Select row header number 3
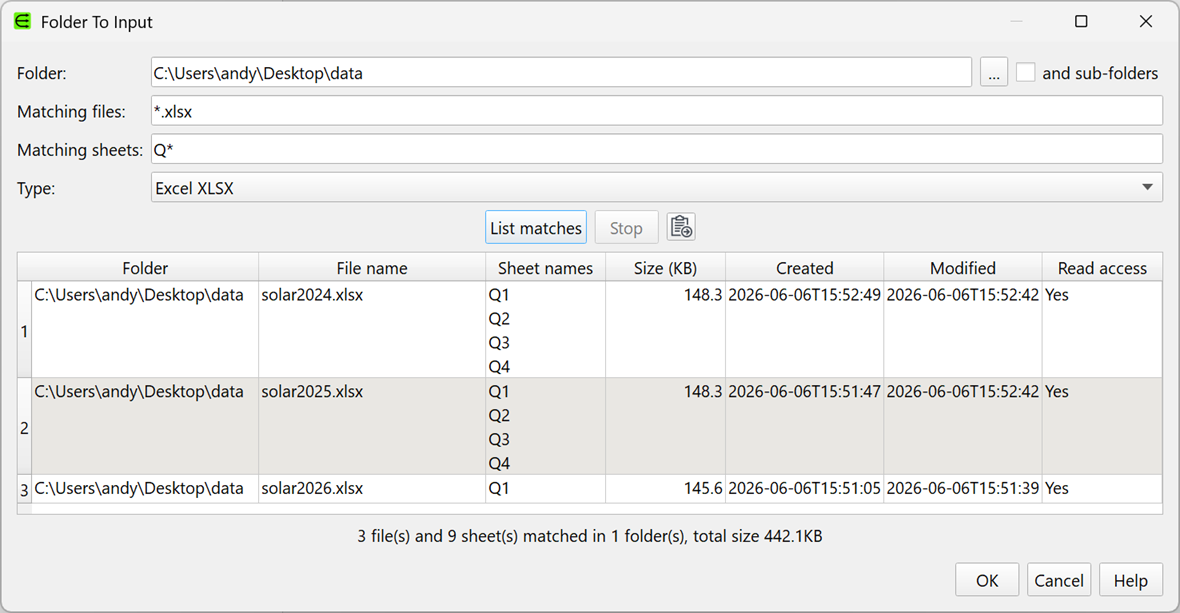This screenshot has height=613, width=1180. 24,489
